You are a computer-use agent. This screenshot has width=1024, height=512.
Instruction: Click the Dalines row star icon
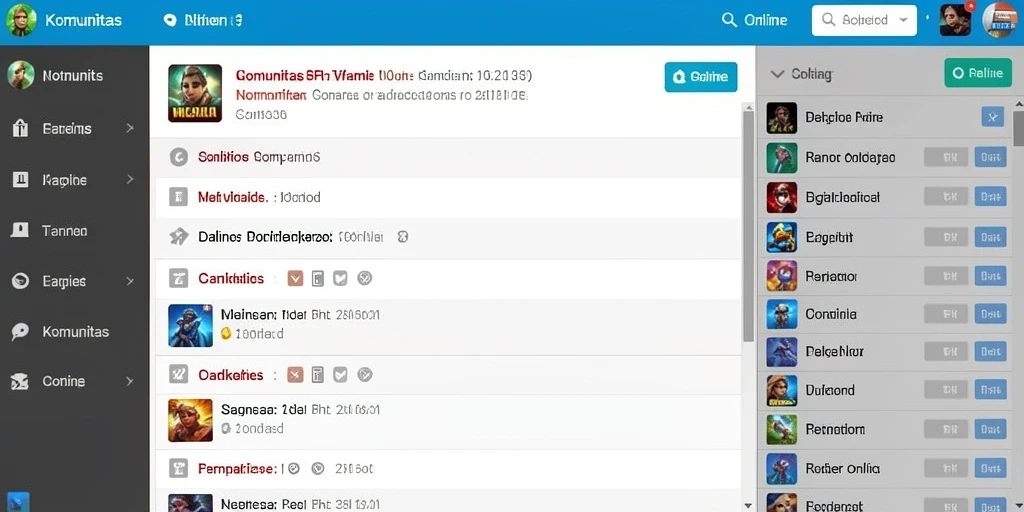coord(178,236)
